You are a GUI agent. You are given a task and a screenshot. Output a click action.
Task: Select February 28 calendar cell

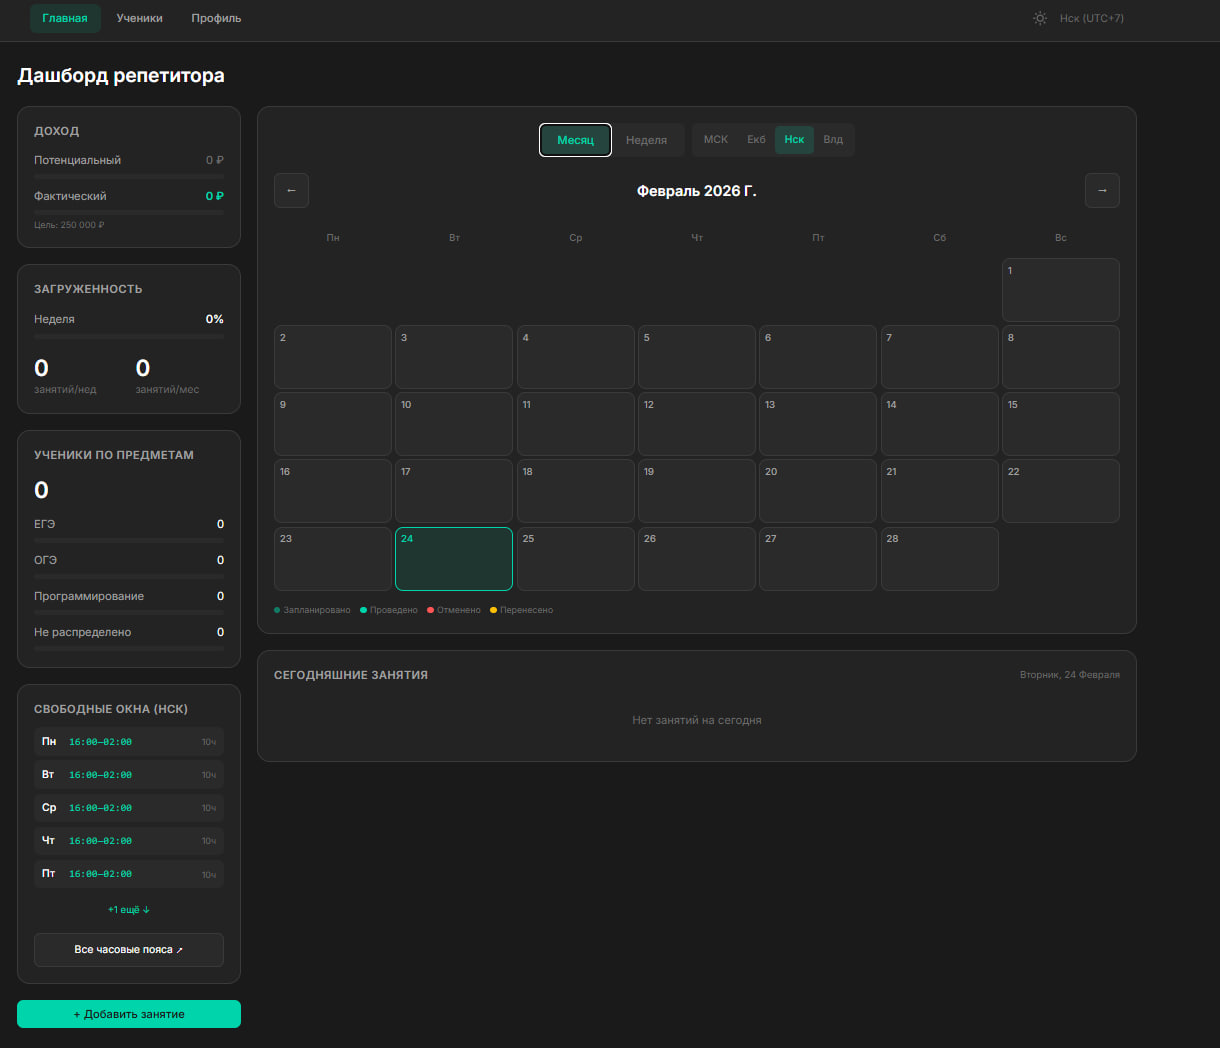[x=939, y=559]
